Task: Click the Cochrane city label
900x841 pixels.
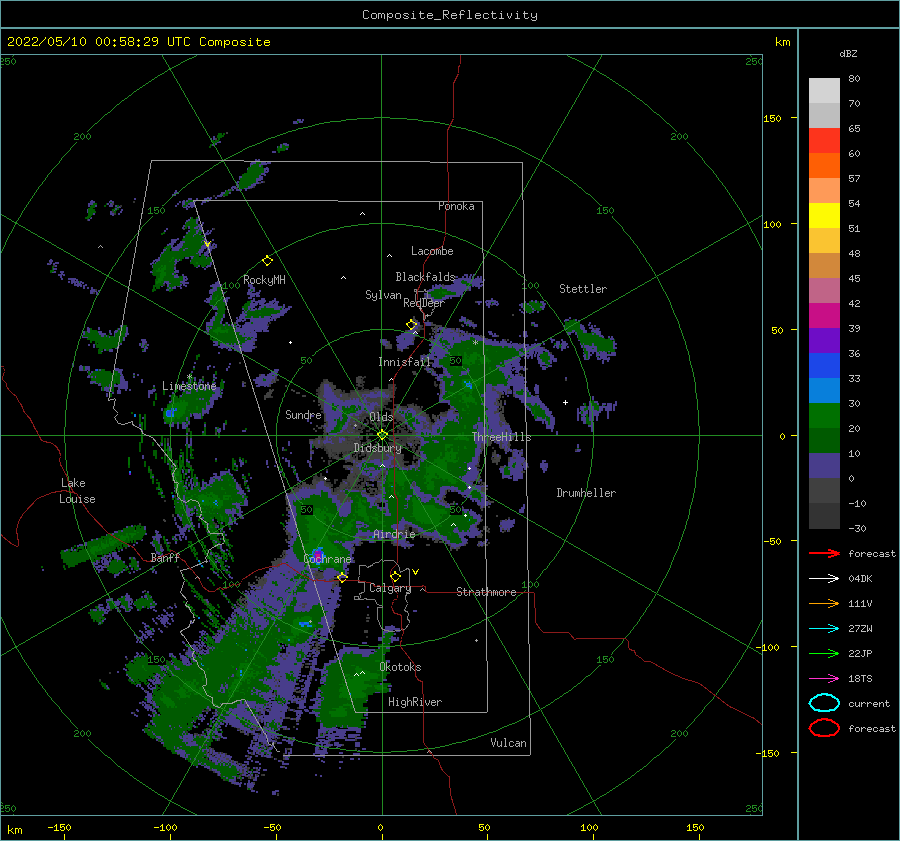Action: 327,559
